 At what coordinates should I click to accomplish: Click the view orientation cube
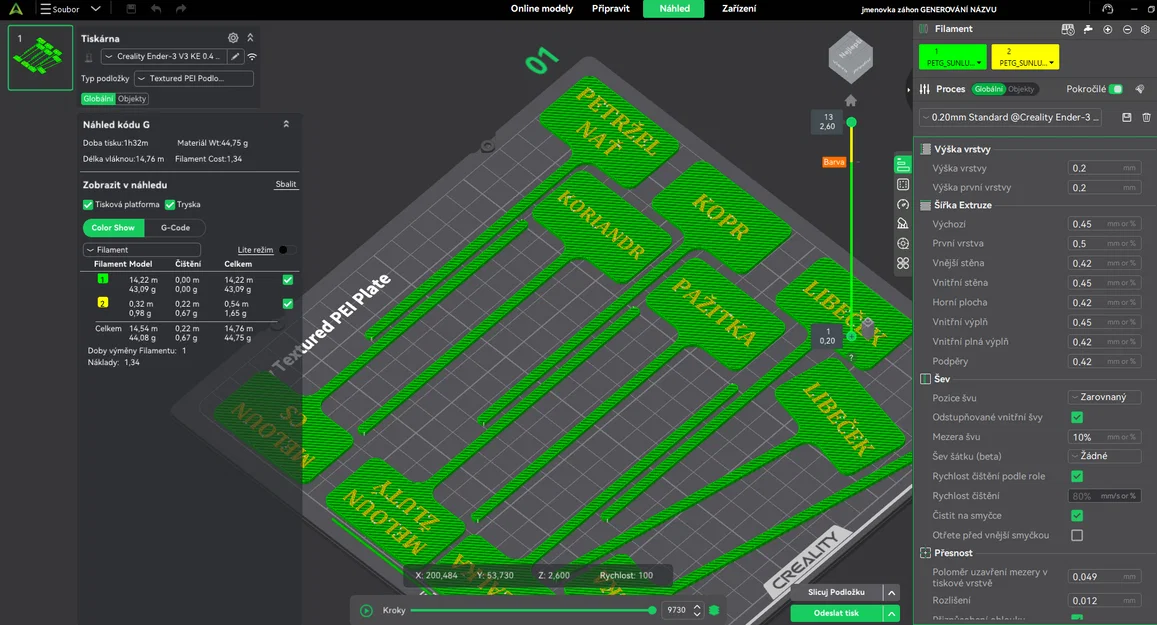click(851, 58)
